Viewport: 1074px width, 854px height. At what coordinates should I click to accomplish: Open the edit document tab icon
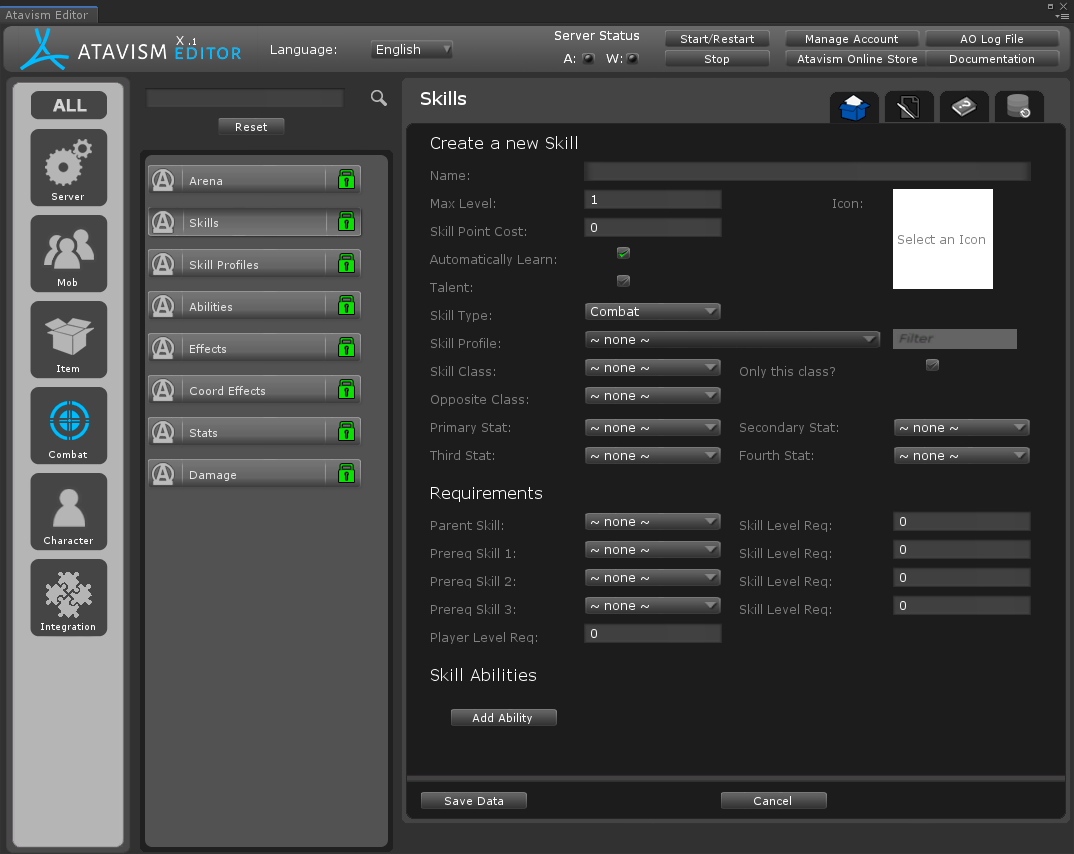[x=908, y=108]
